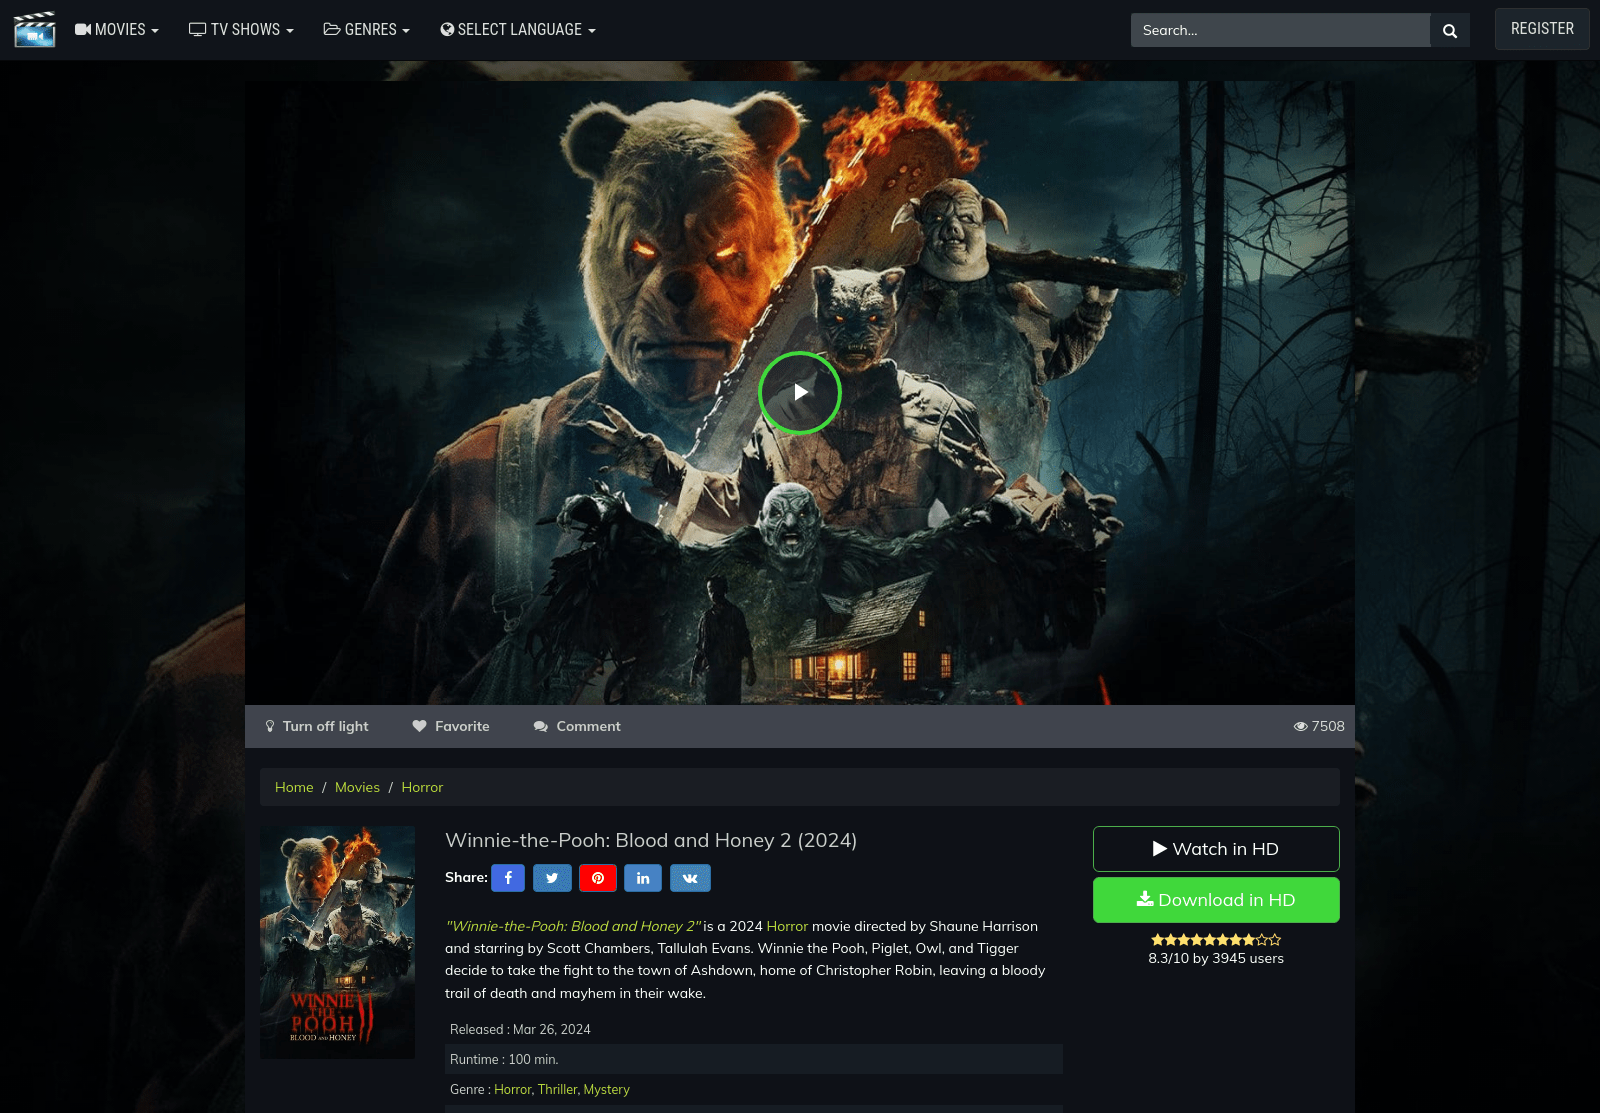The image size is (1600, 1113).
Task: Share on Pinterest
Action: tap(598, 878)
